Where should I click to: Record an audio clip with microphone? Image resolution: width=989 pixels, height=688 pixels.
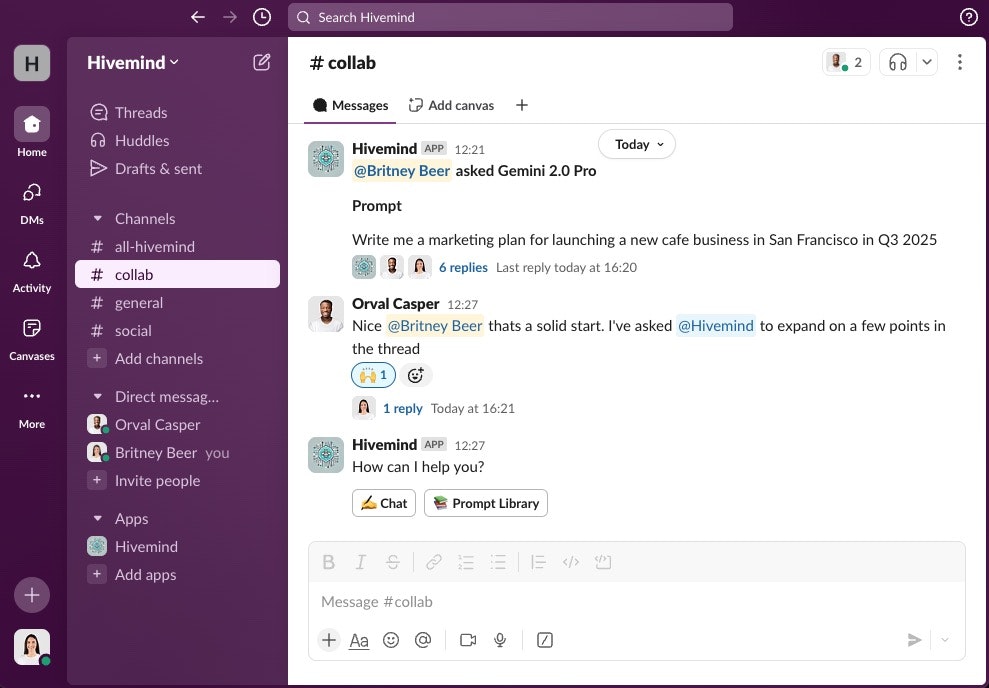500,640
